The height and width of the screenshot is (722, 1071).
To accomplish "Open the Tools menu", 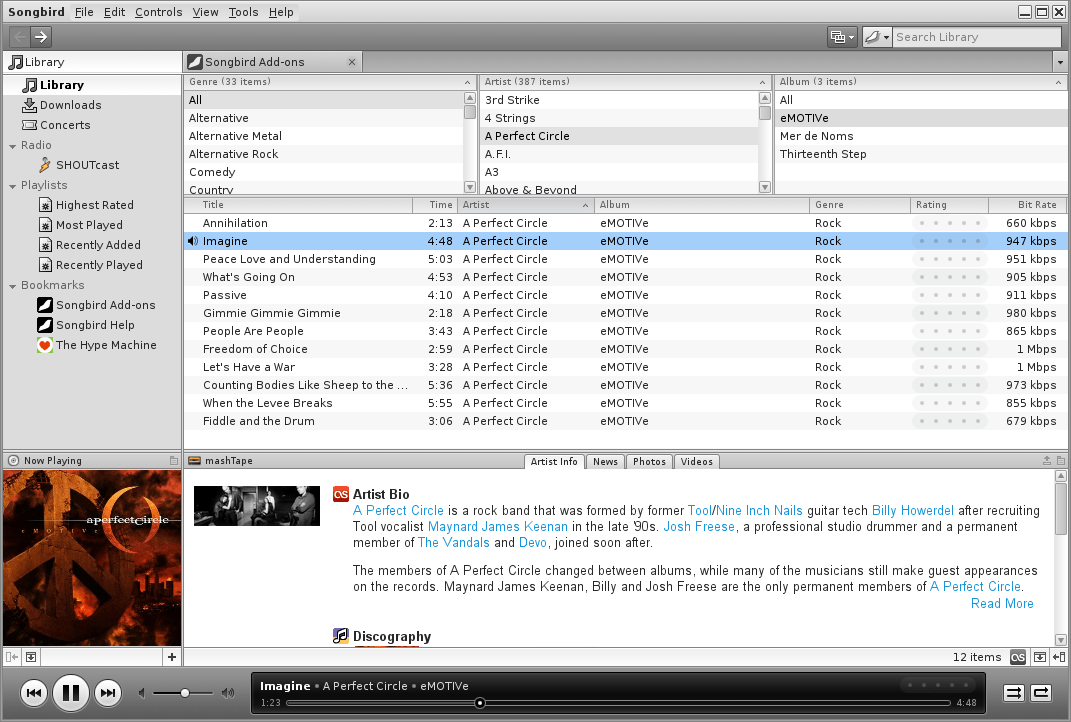I will pos(243,12).
